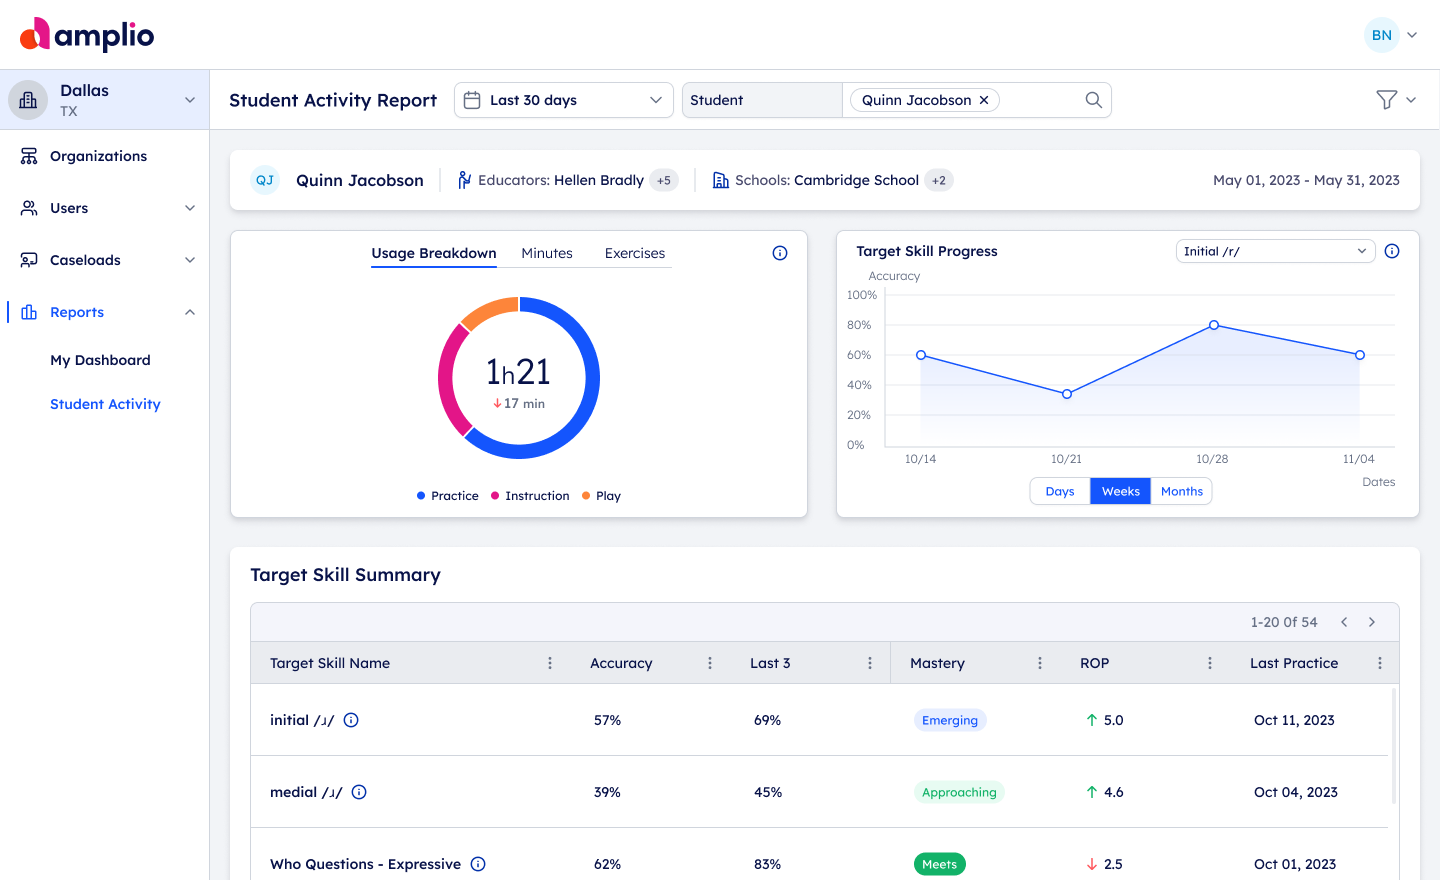The height and width of the screenshot is (880, 1440).
Task: Open My Dashboard under Reports
Action: click(100, 360)
